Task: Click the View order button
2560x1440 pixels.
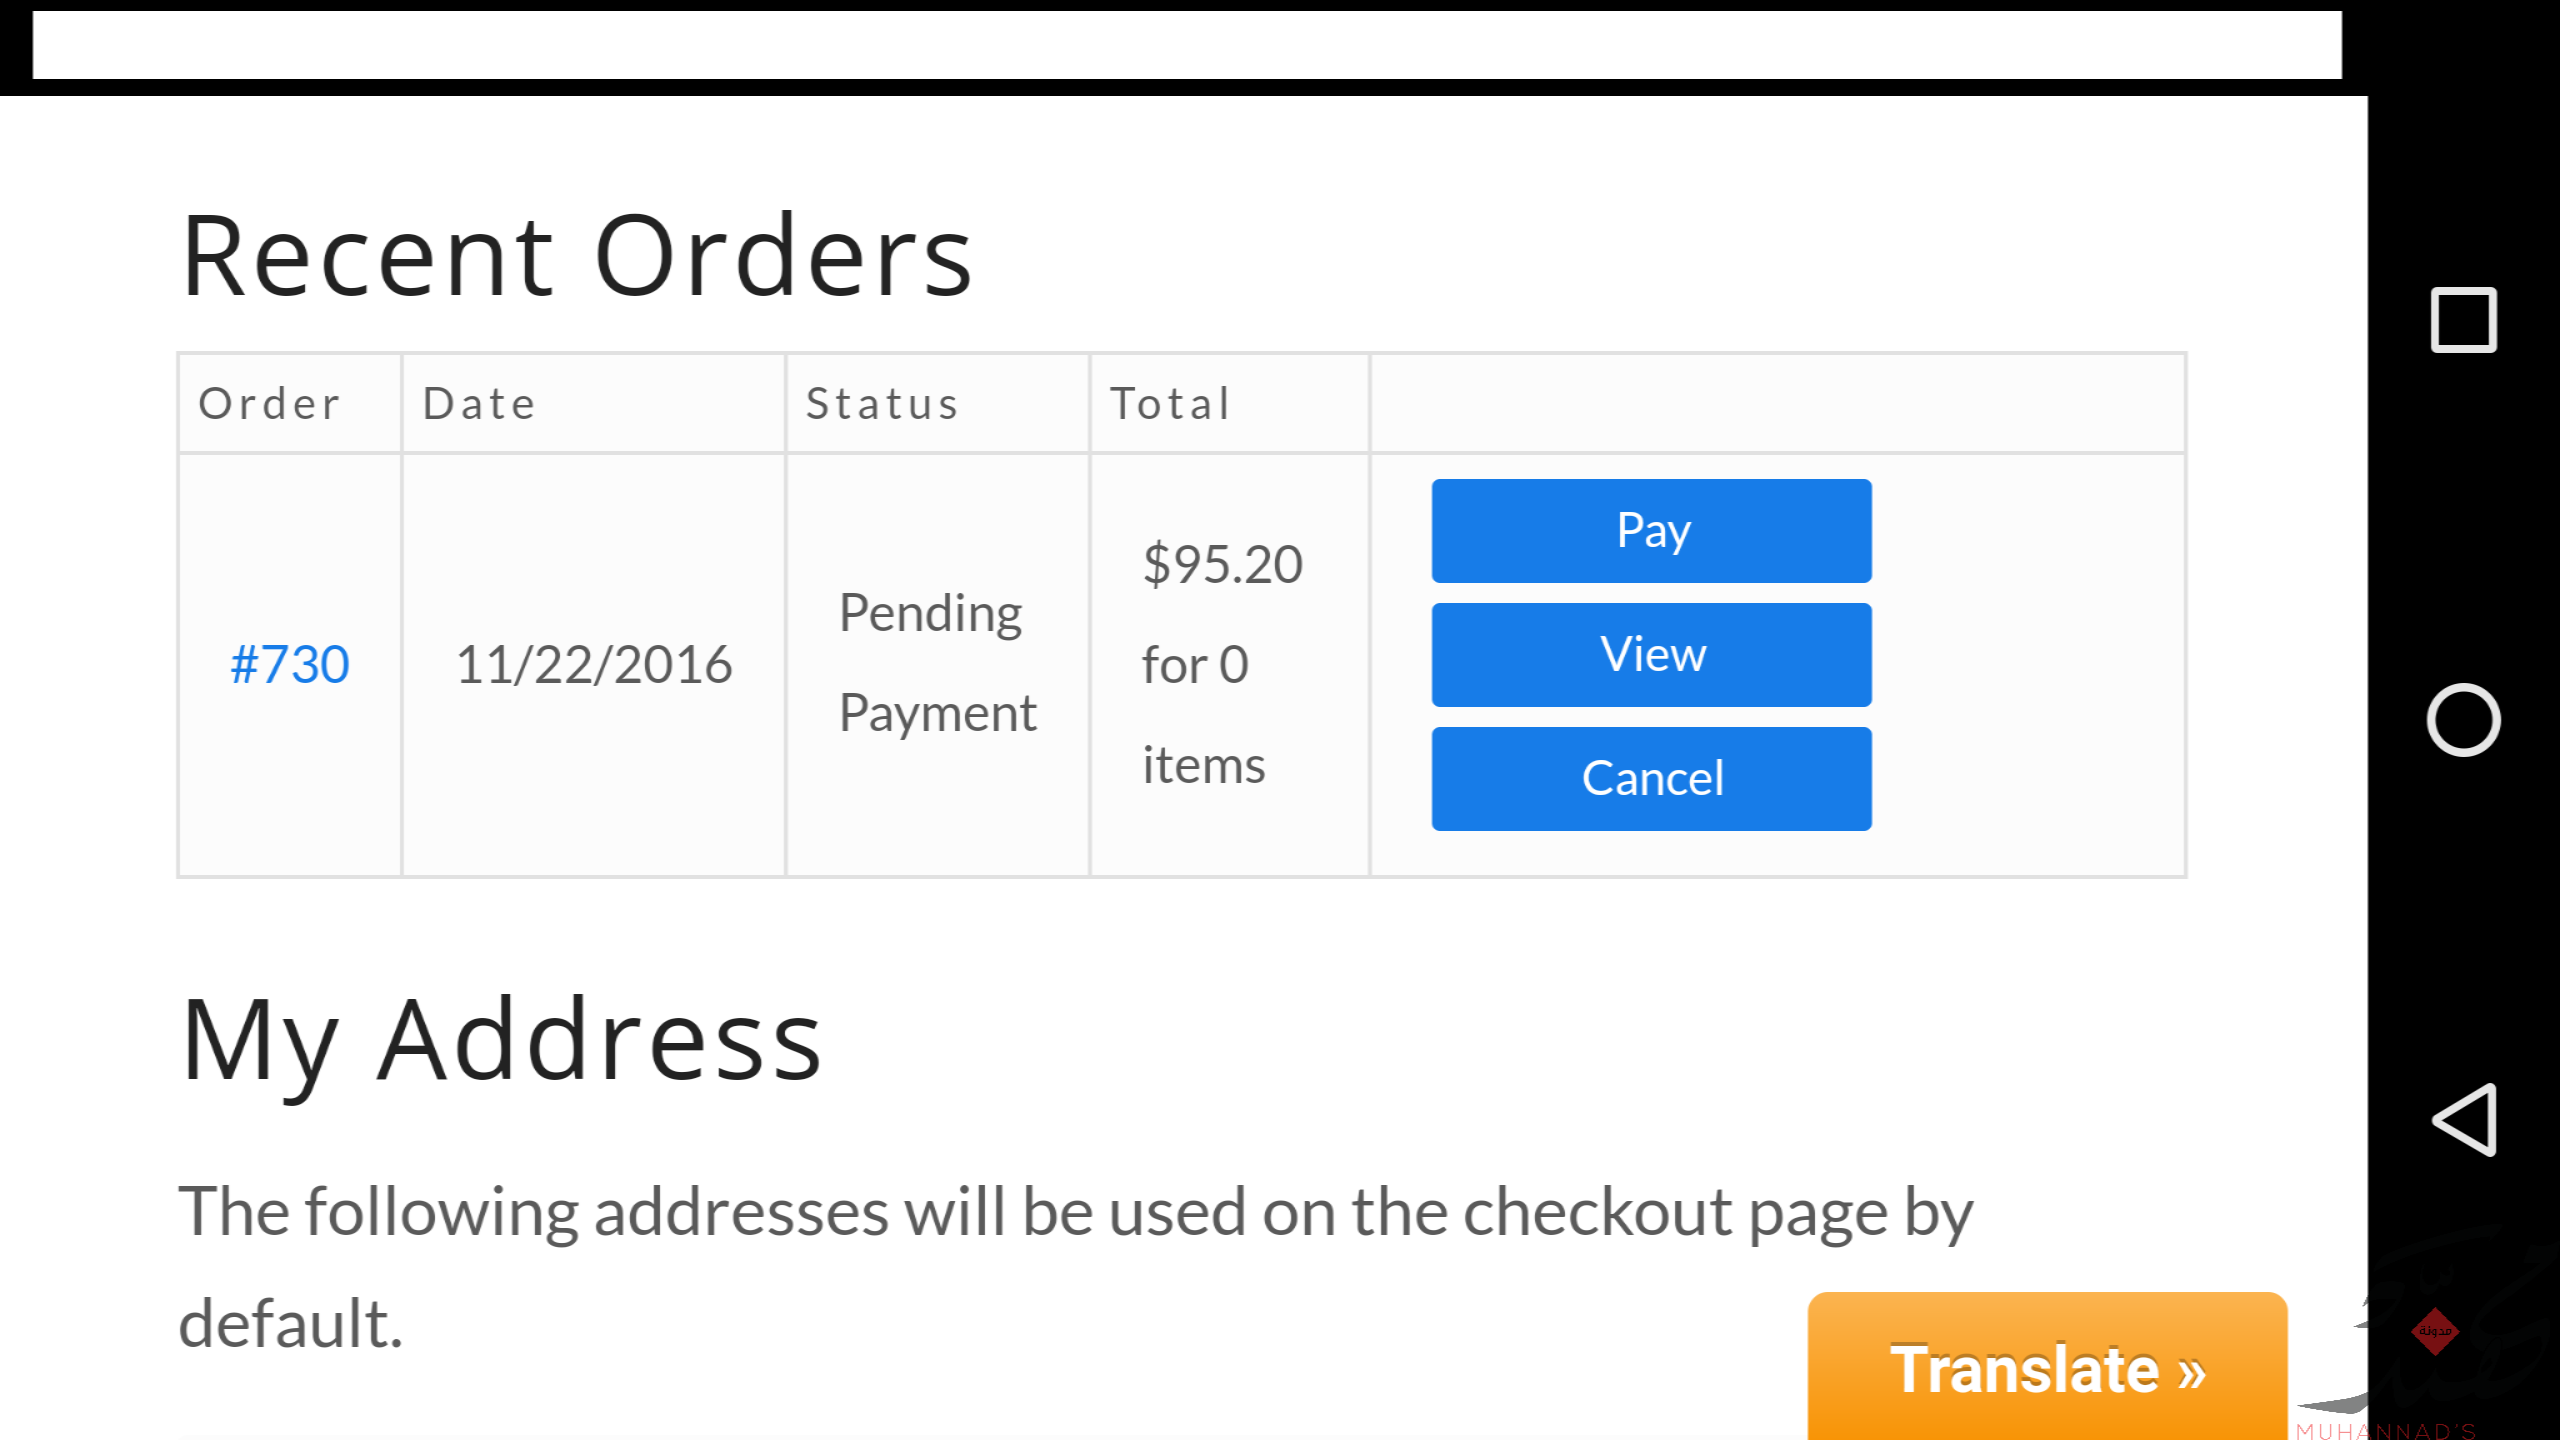Action: [1651, 655]
